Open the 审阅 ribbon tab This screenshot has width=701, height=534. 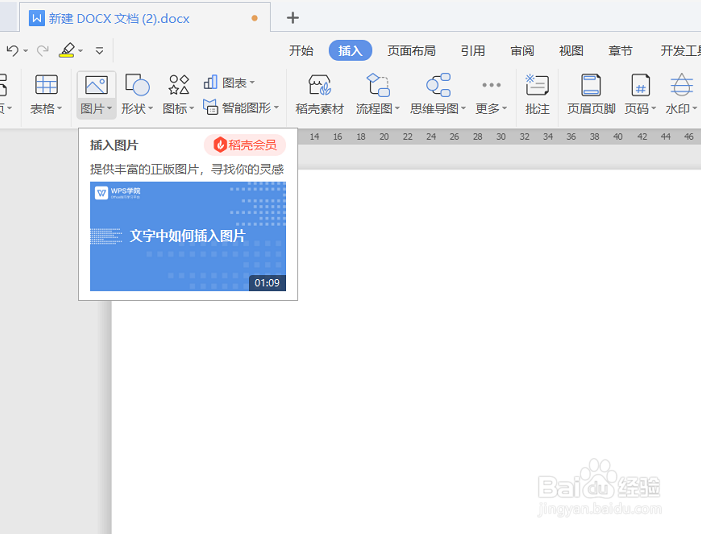(522, 51)
